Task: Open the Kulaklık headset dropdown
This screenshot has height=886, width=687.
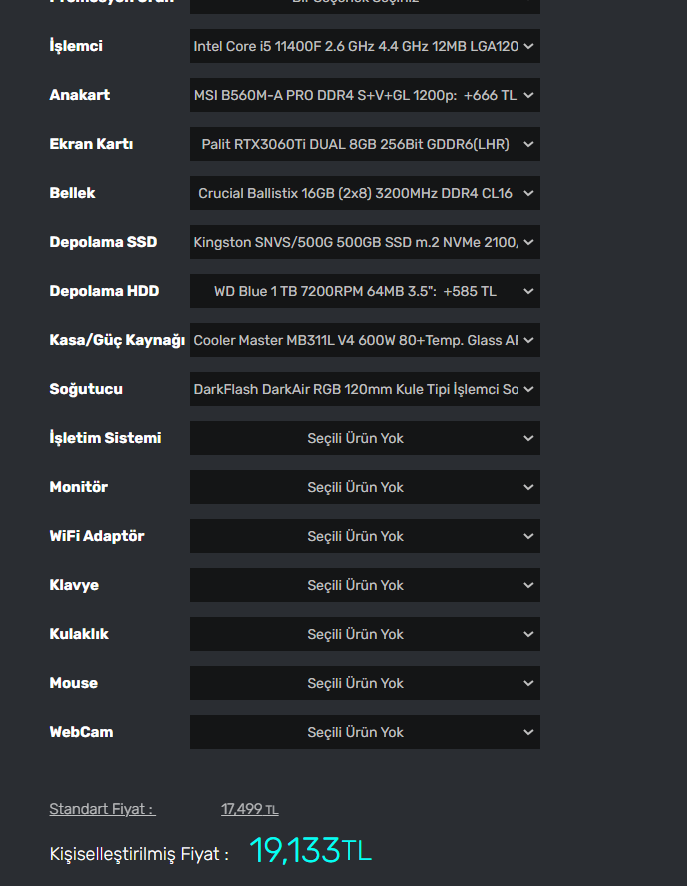Action: [x=364, y=634]
